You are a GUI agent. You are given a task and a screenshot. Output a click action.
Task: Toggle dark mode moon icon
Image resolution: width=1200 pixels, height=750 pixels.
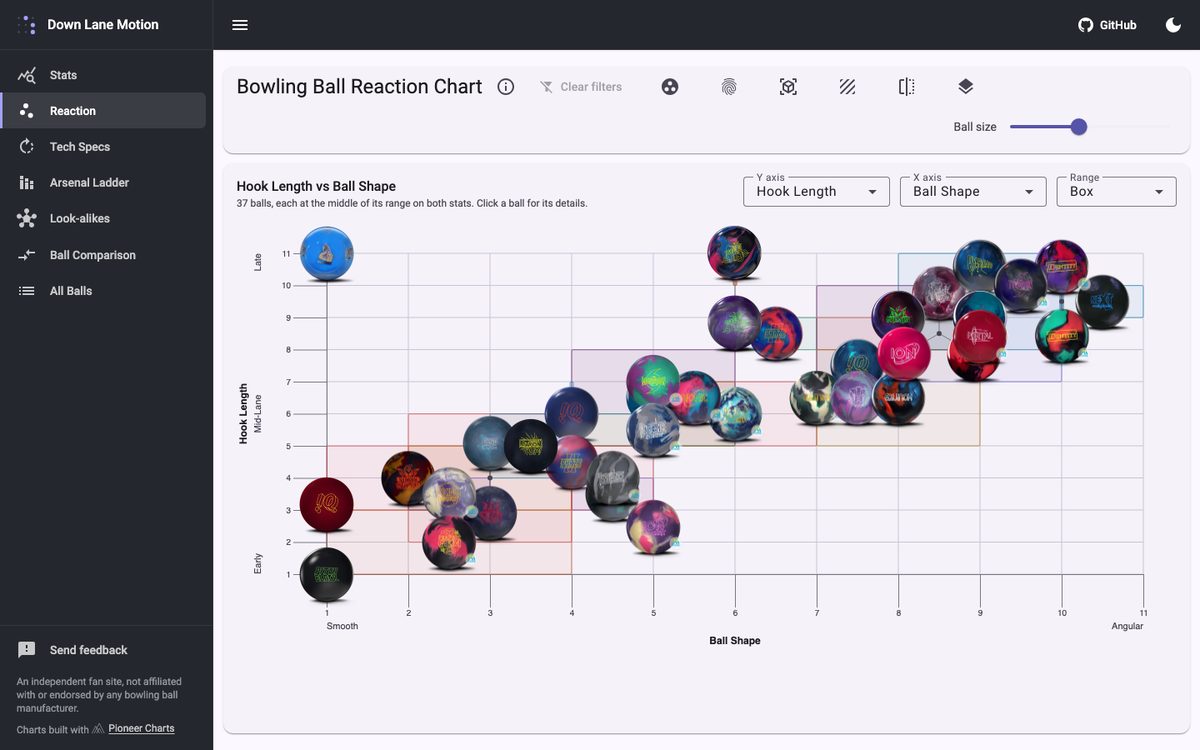(1173, 25)
